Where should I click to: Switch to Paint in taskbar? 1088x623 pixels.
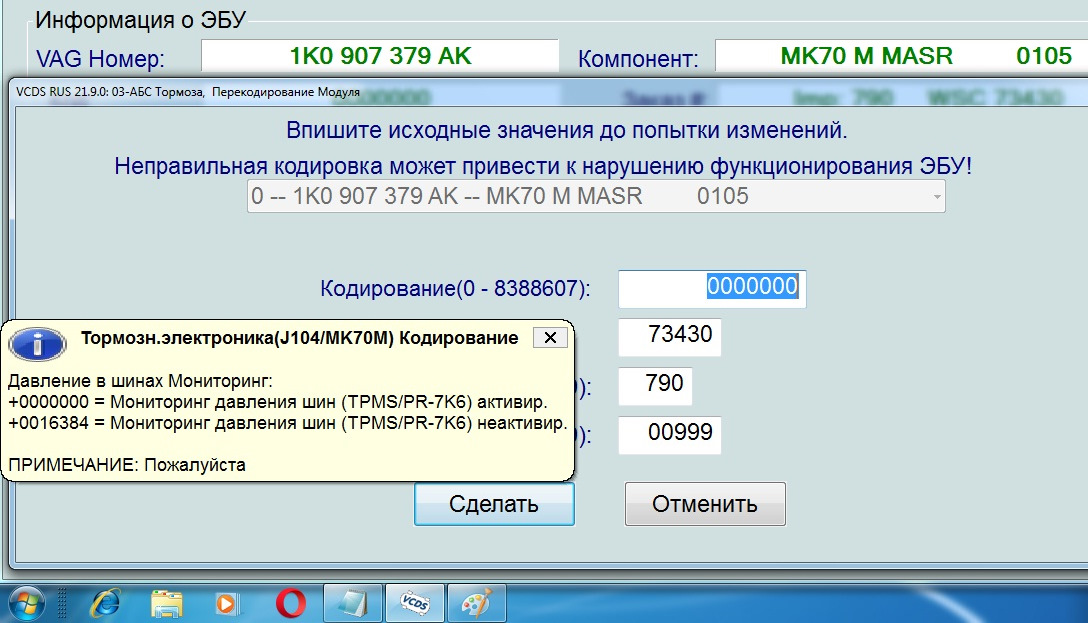477,603
